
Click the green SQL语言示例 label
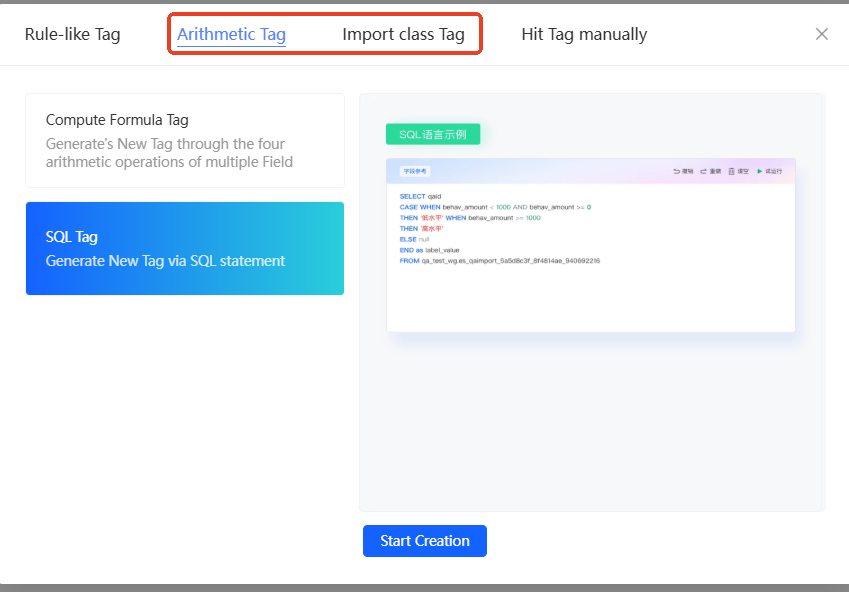[433, 134]
